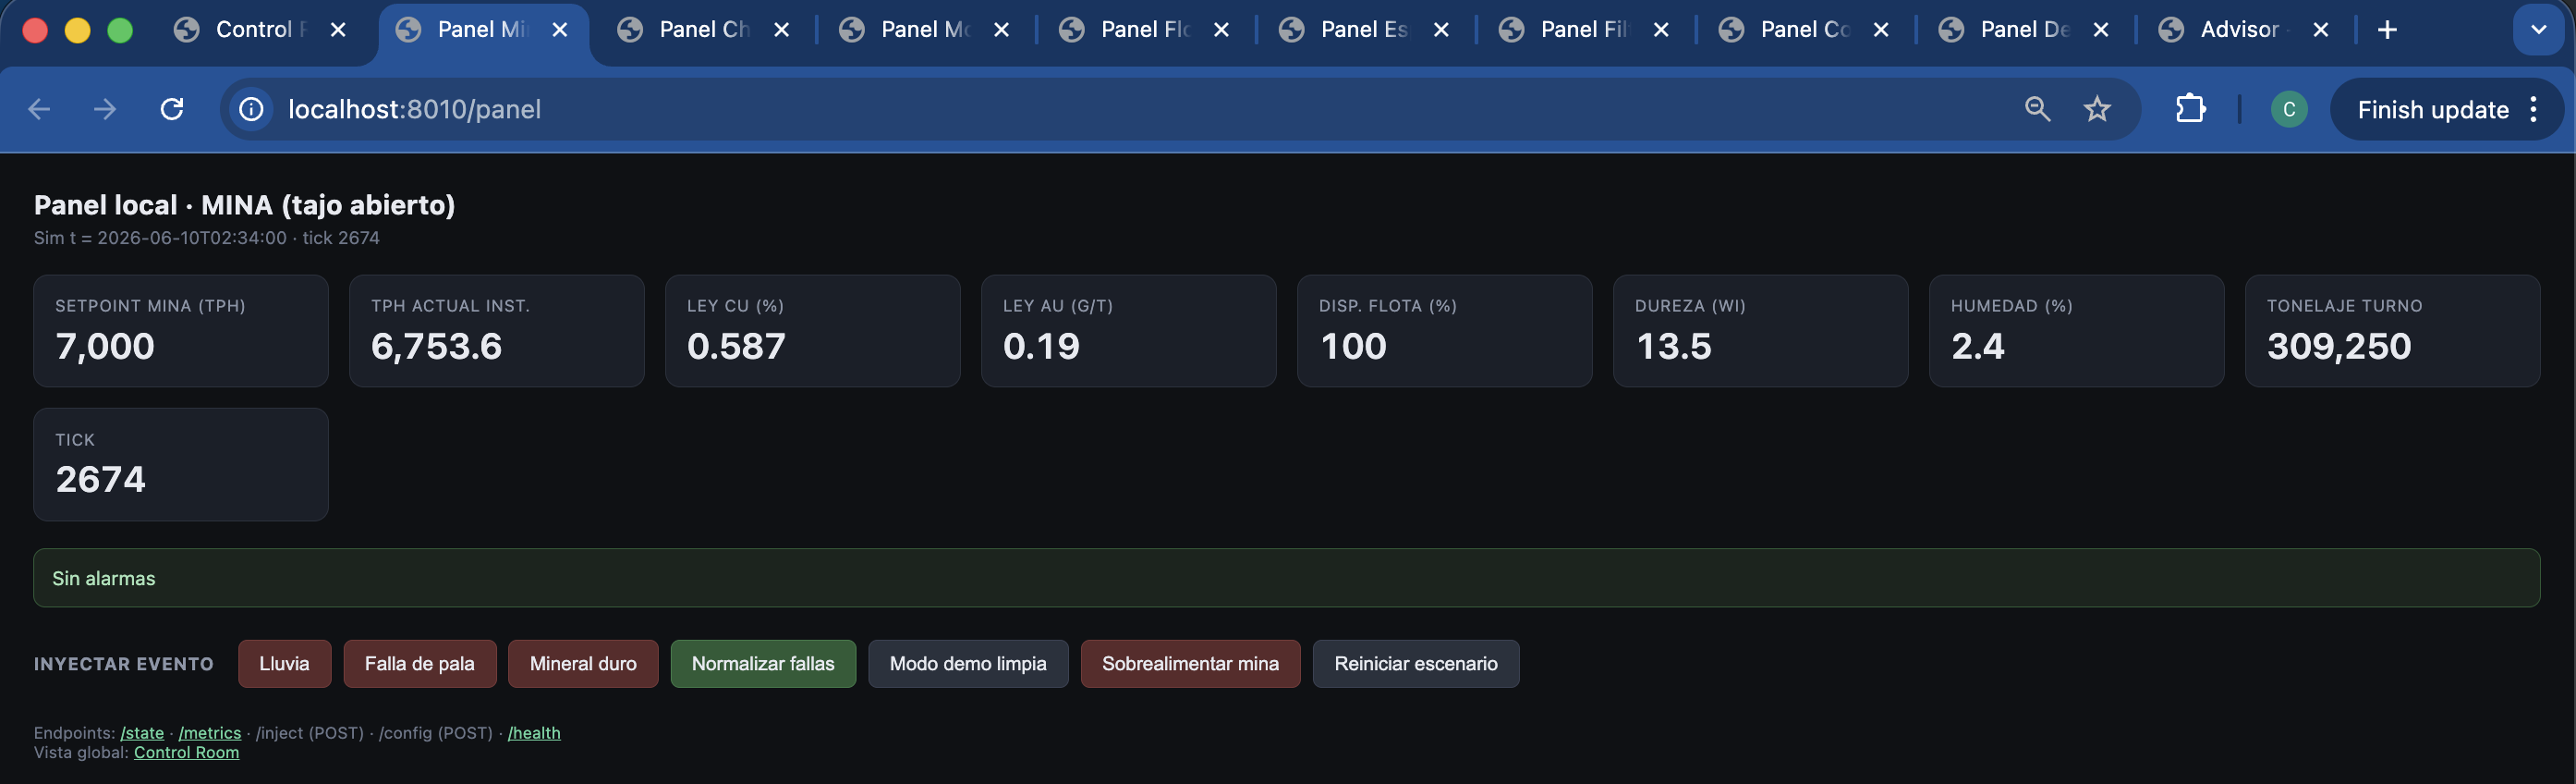Click the Ley Au value 0.19

pyautogui.click(x=1041, y=346)
